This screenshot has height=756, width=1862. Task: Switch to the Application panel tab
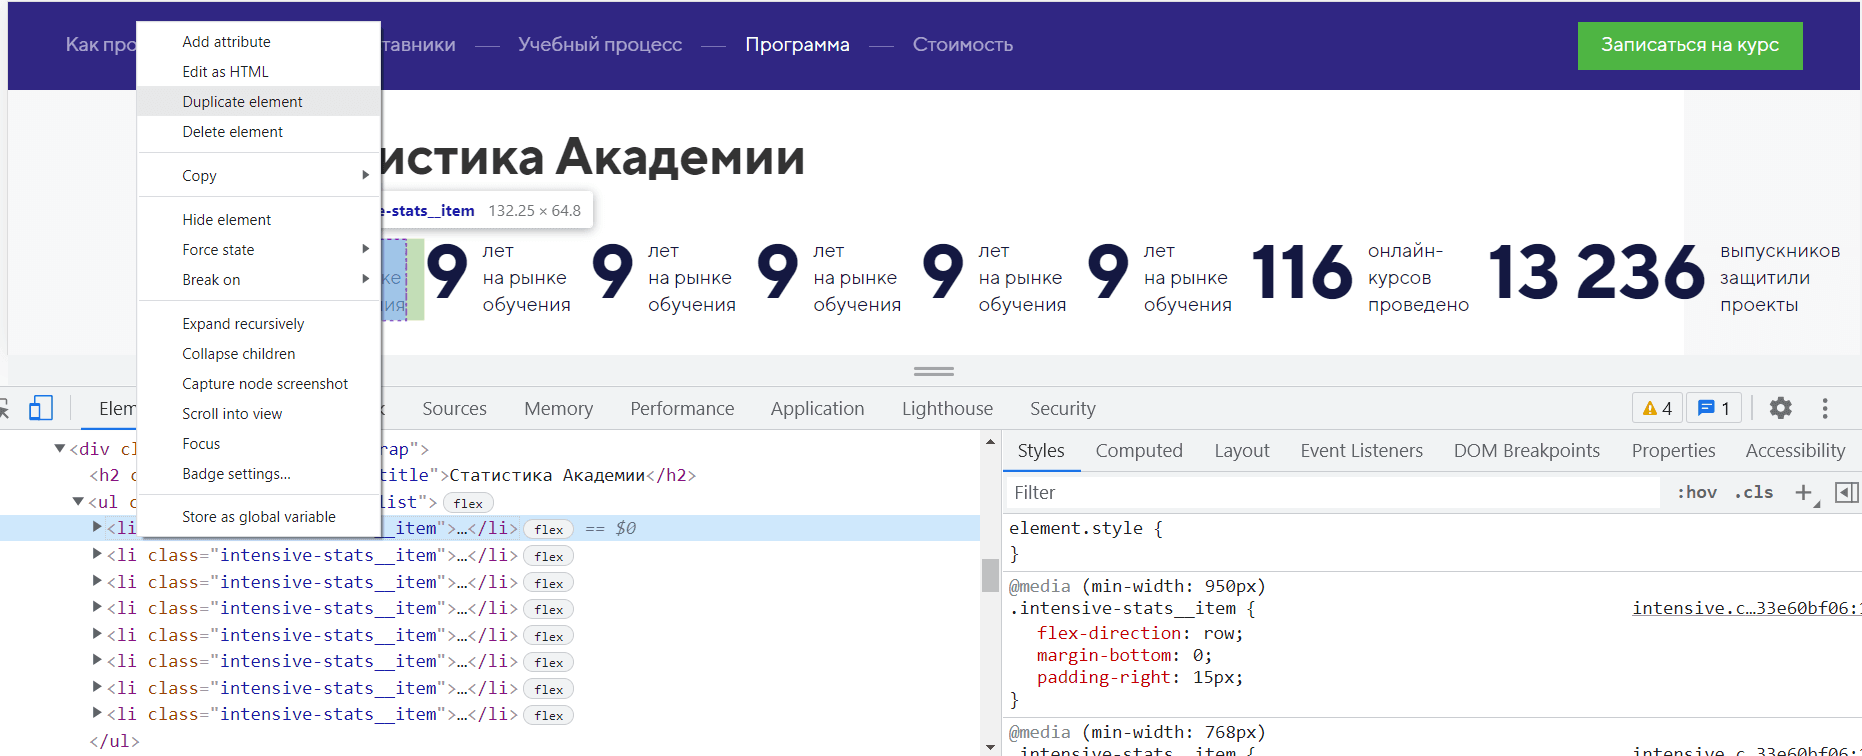[x=817, y=408]
